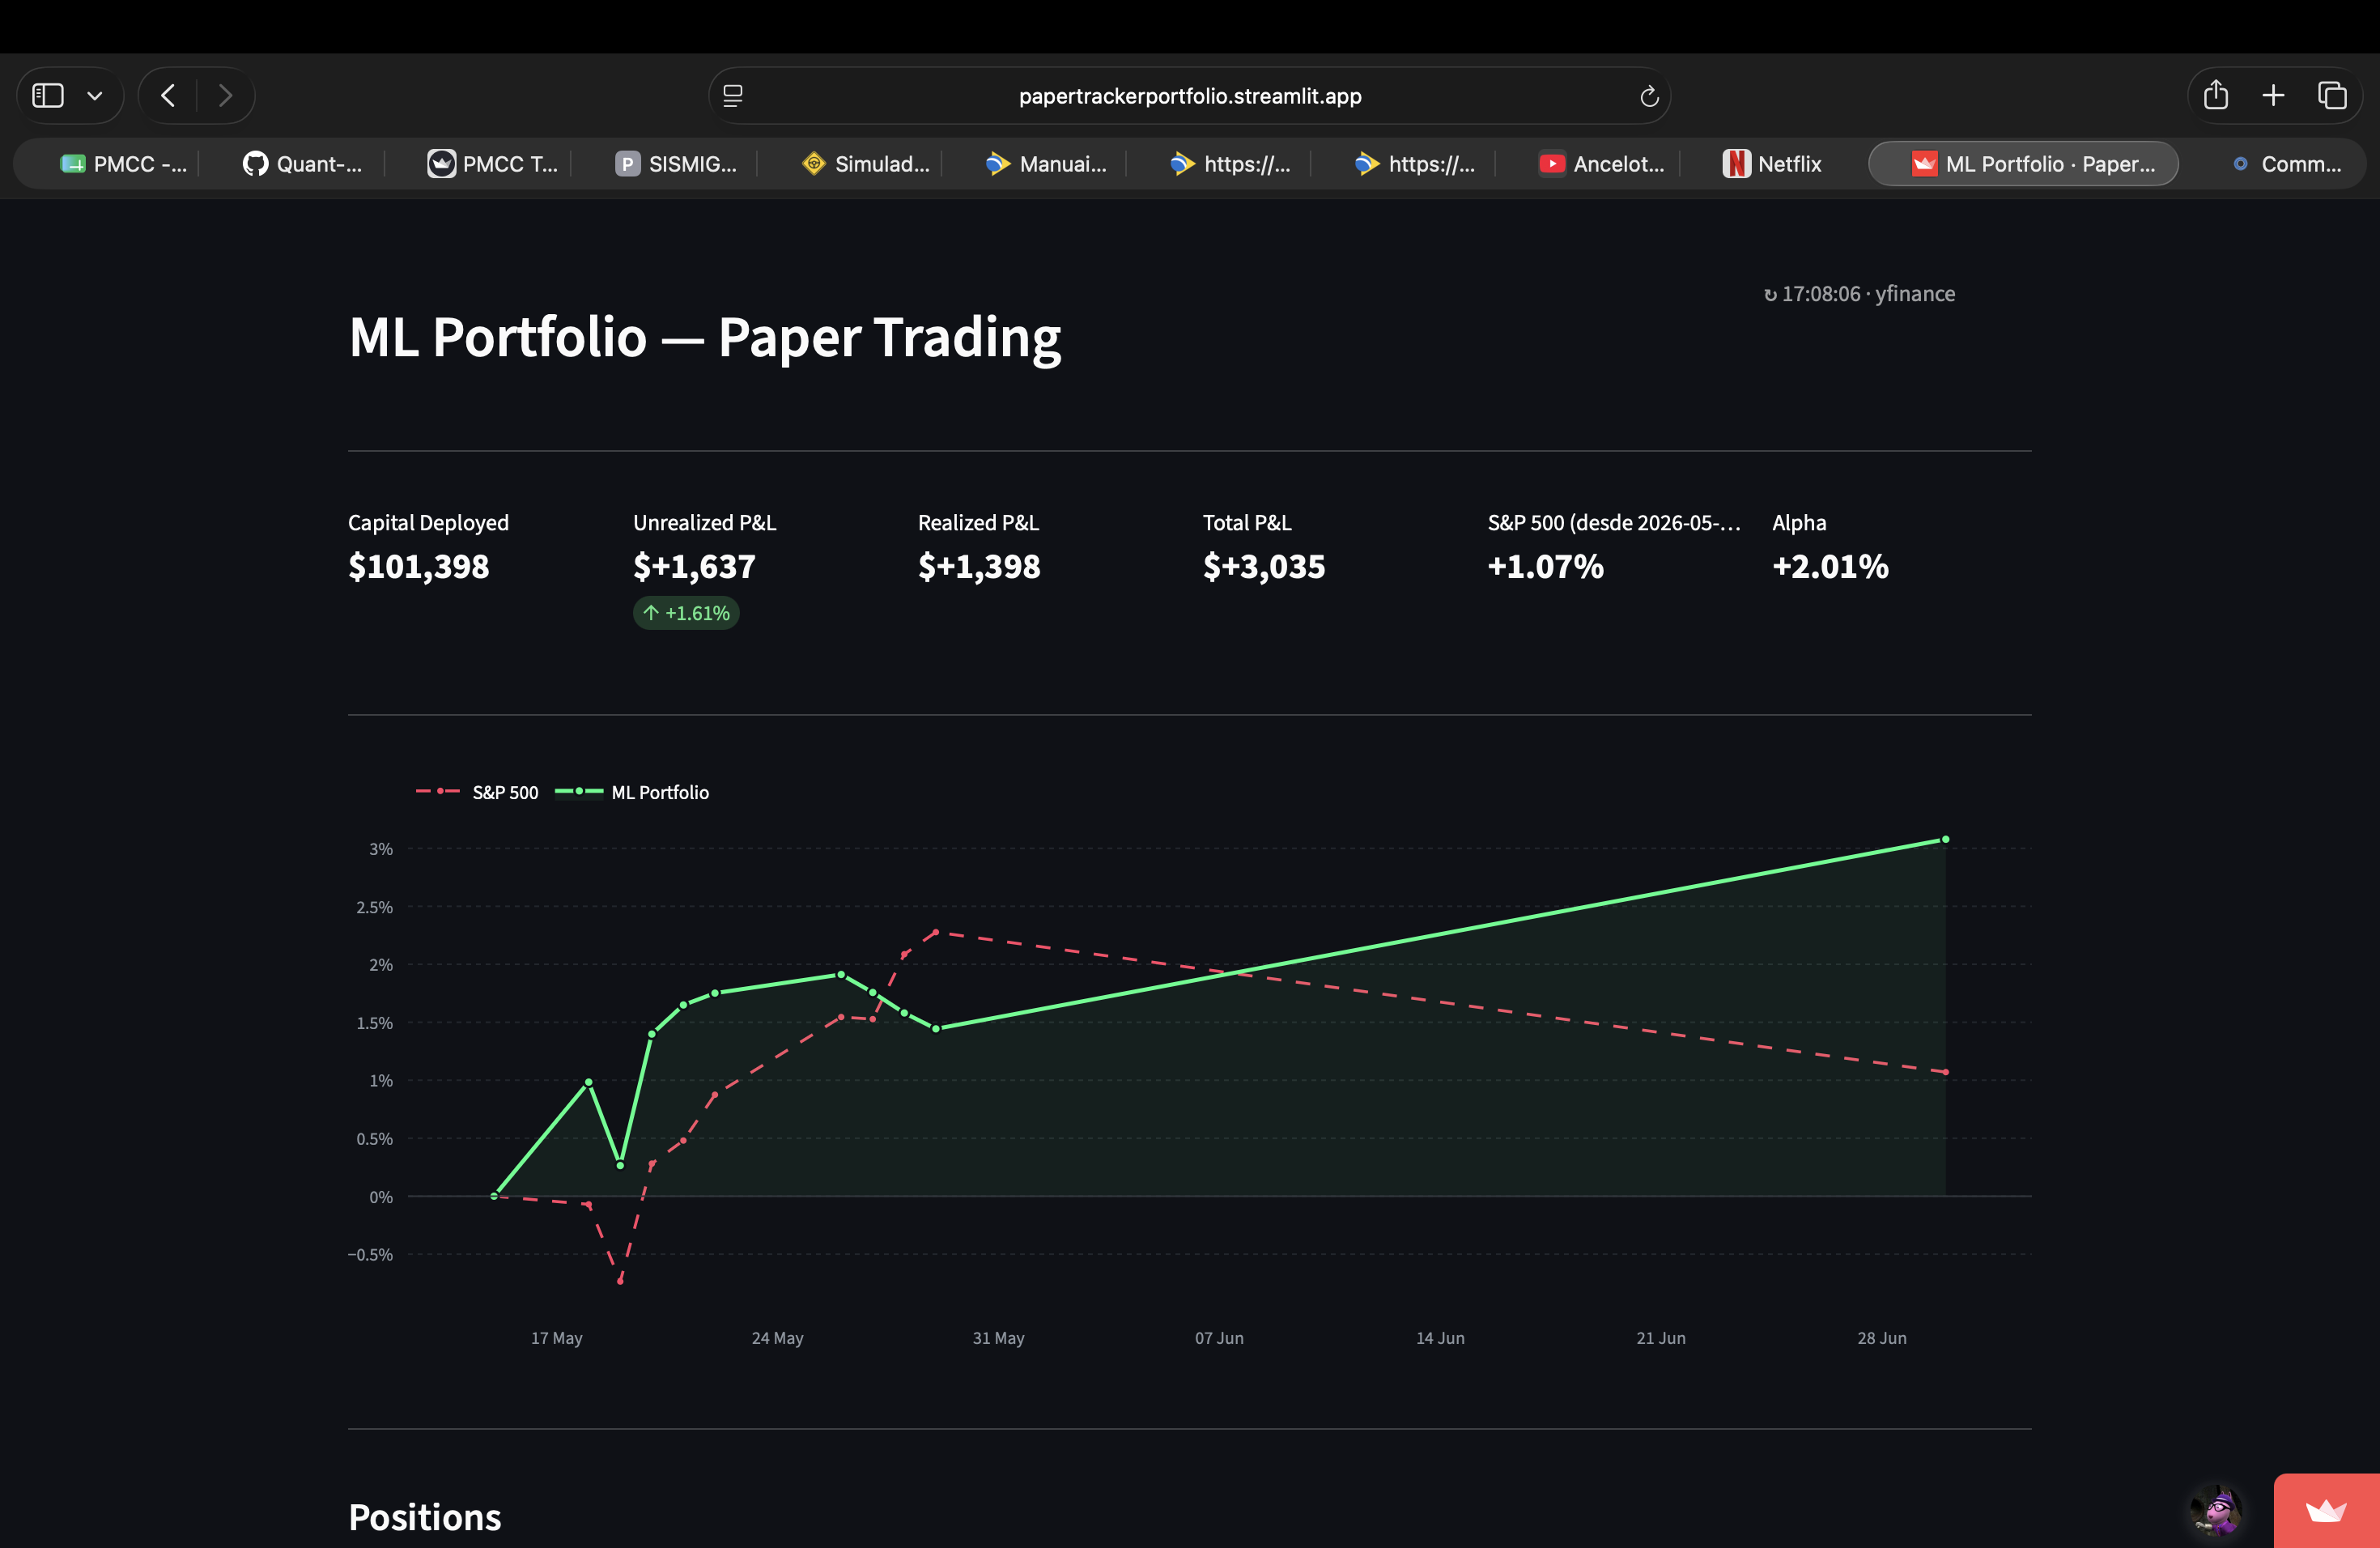This screenshot has width=2380, height=1548.
Task: Click the +1.61% unrealized change badge
Action: click(686, 613)
